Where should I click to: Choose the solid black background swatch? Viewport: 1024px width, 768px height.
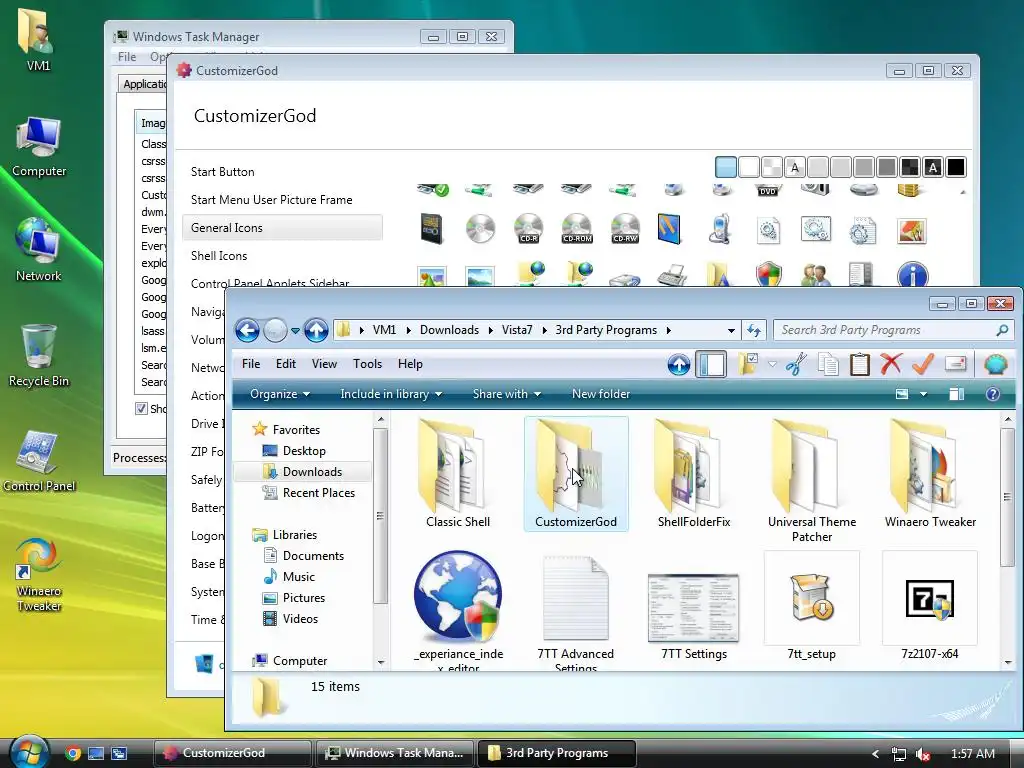[955, 167]
